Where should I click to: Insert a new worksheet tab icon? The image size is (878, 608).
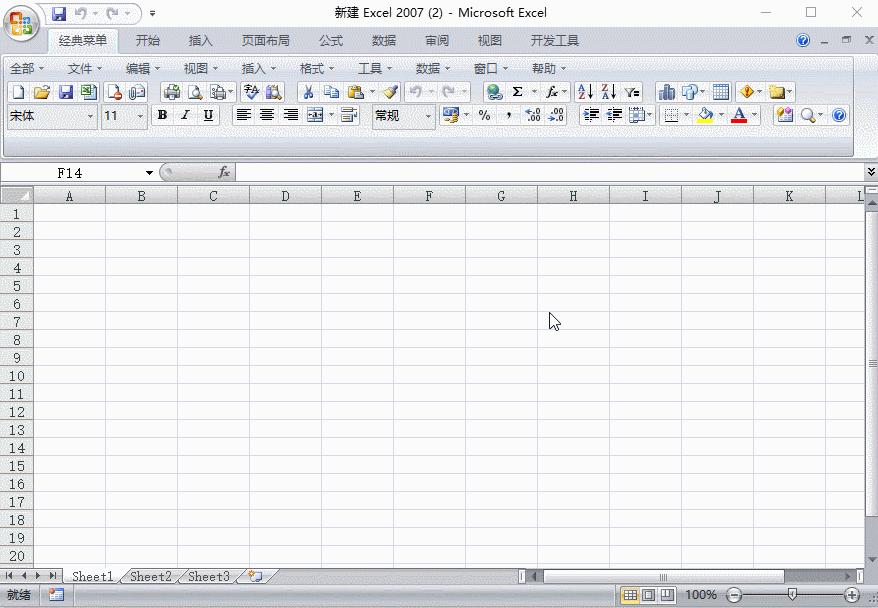[255, 576]
